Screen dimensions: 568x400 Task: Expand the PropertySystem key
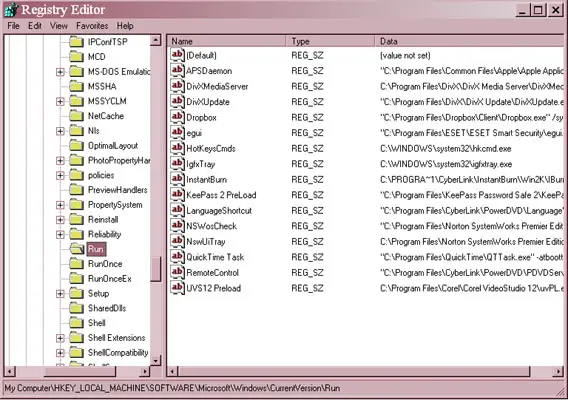pyautogui.click(x=60, y=205)
